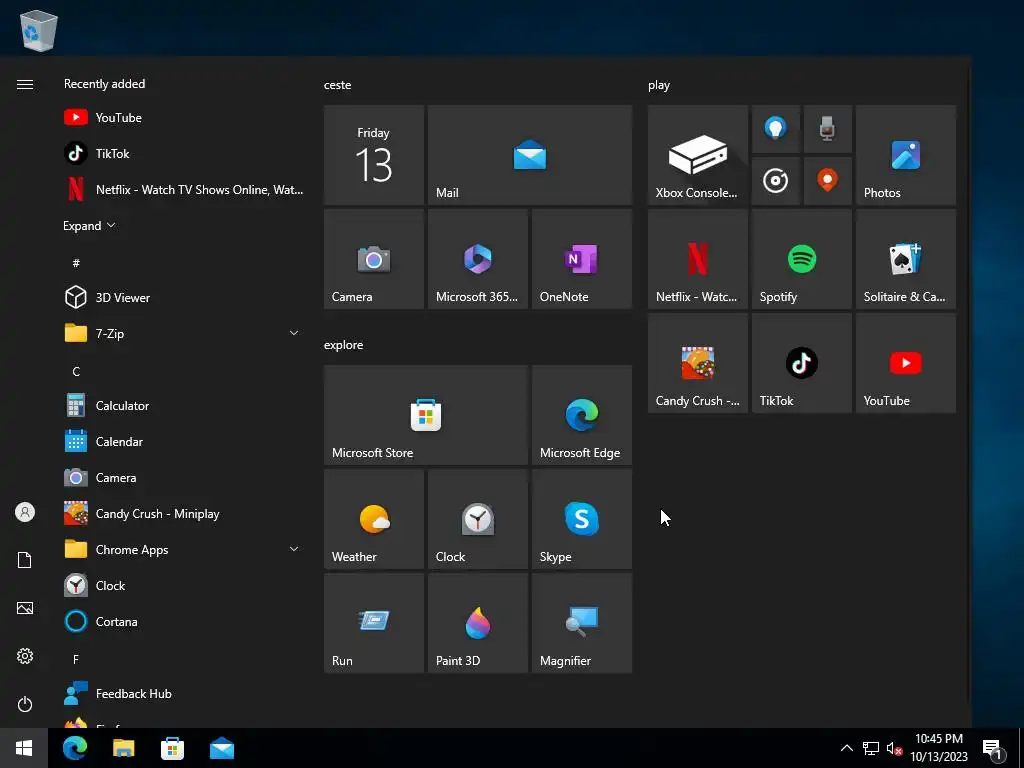The height and width of the screenshot is (768, 1024).
Task: Launch the Candy Crush tile
Action: [x=697, y=362]
